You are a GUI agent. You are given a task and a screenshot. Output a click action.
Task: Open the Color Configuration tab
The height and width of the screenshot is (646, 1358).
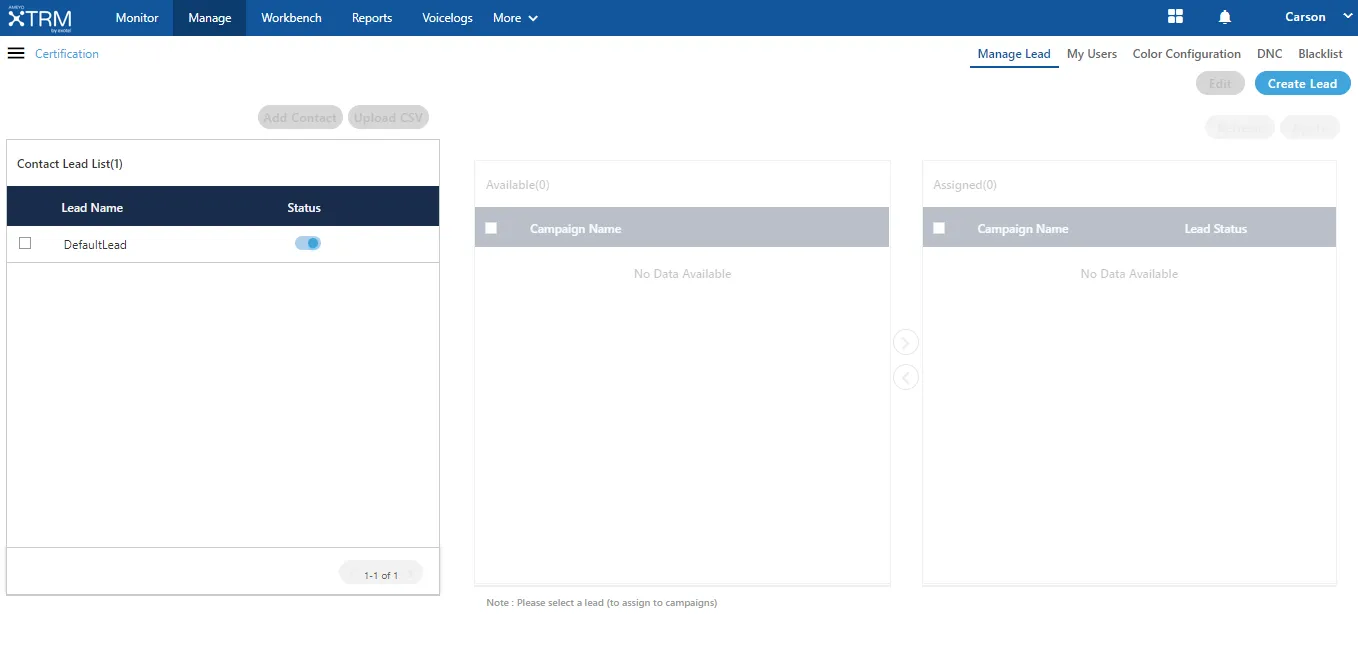click(1187, 54)
